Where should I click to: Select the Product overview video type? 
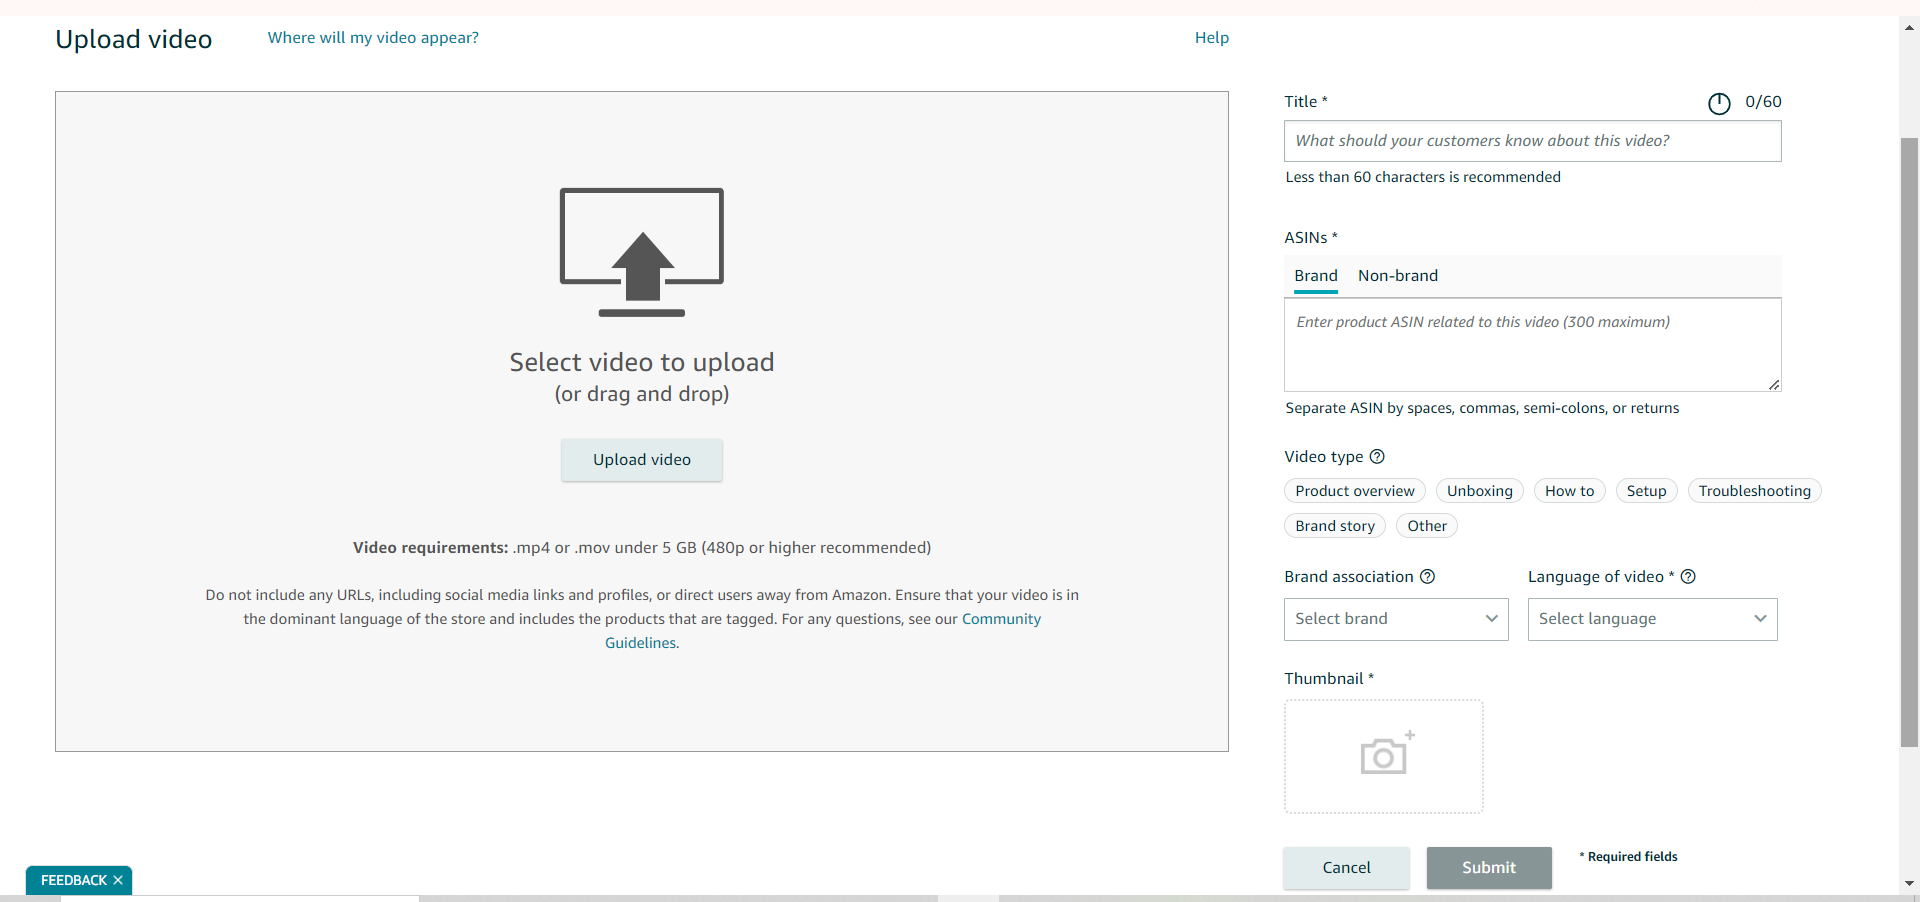tap(1354, 491)
